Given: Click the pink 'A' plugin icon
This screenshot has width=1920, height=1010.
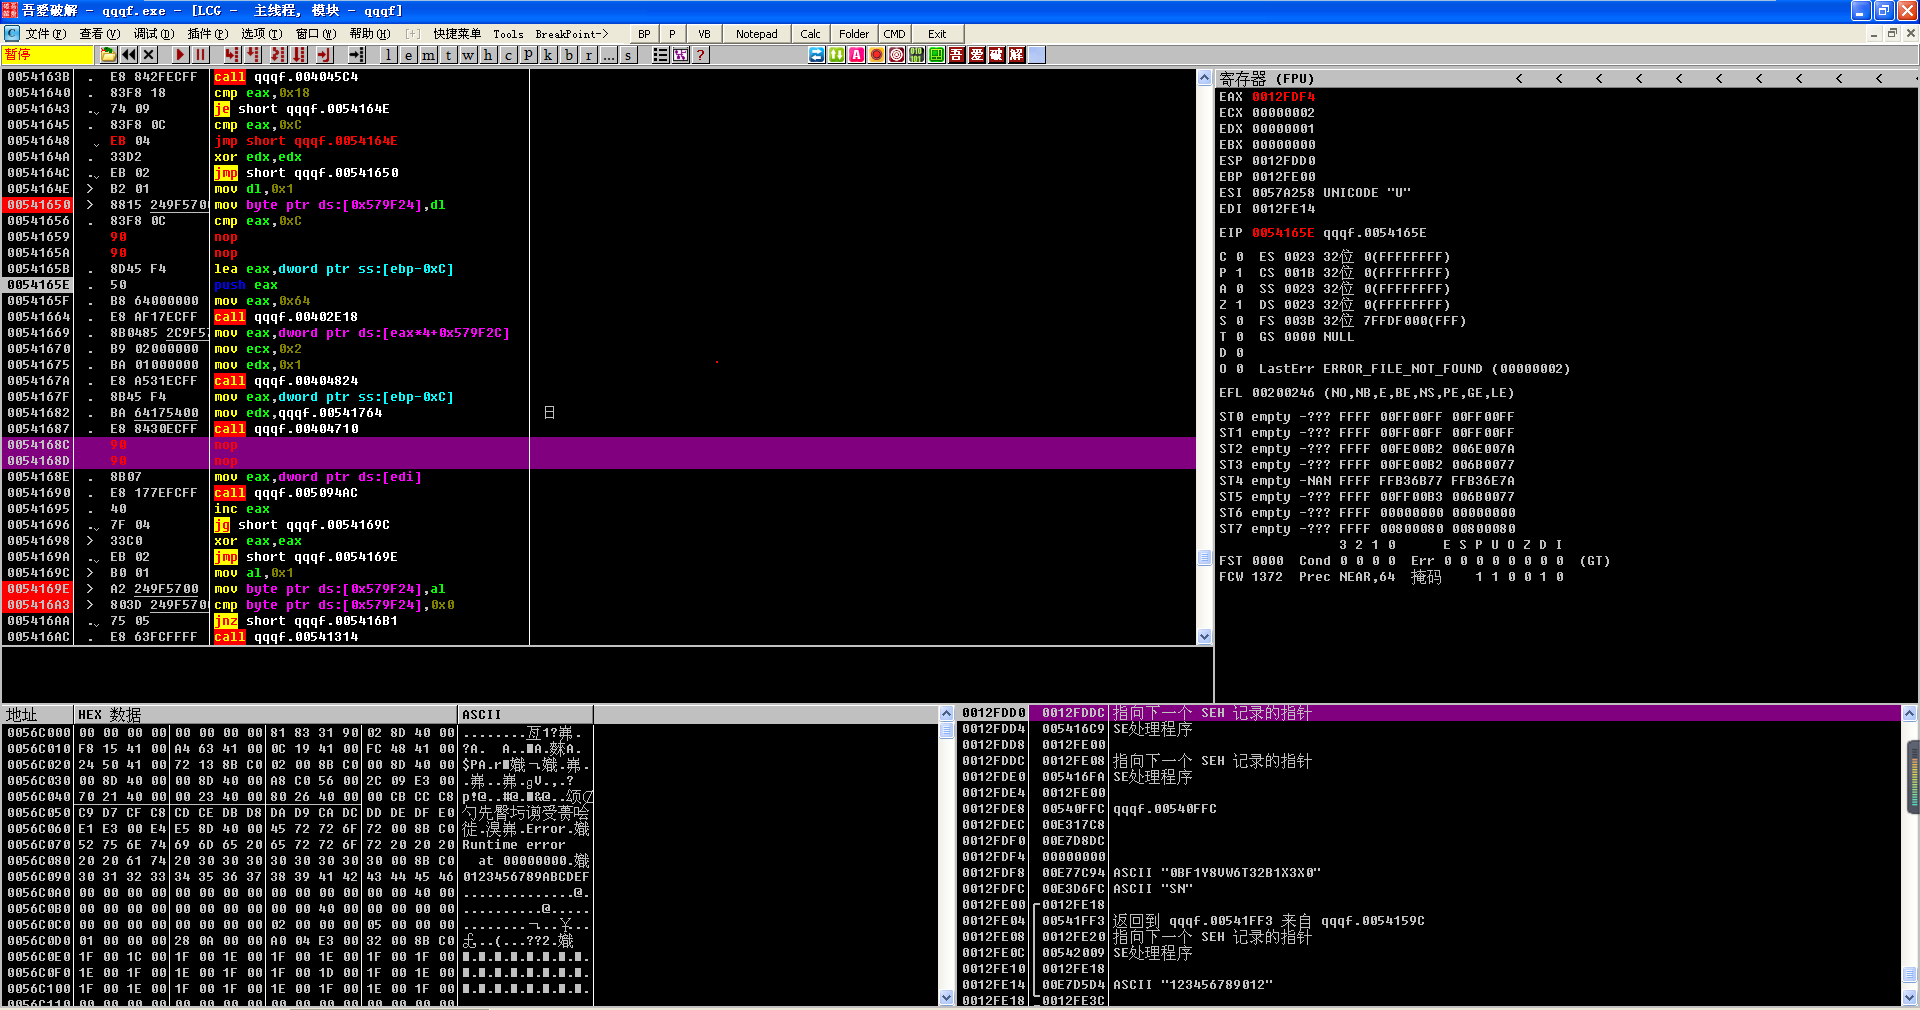Looking at the screenshot, I should 857,55.
